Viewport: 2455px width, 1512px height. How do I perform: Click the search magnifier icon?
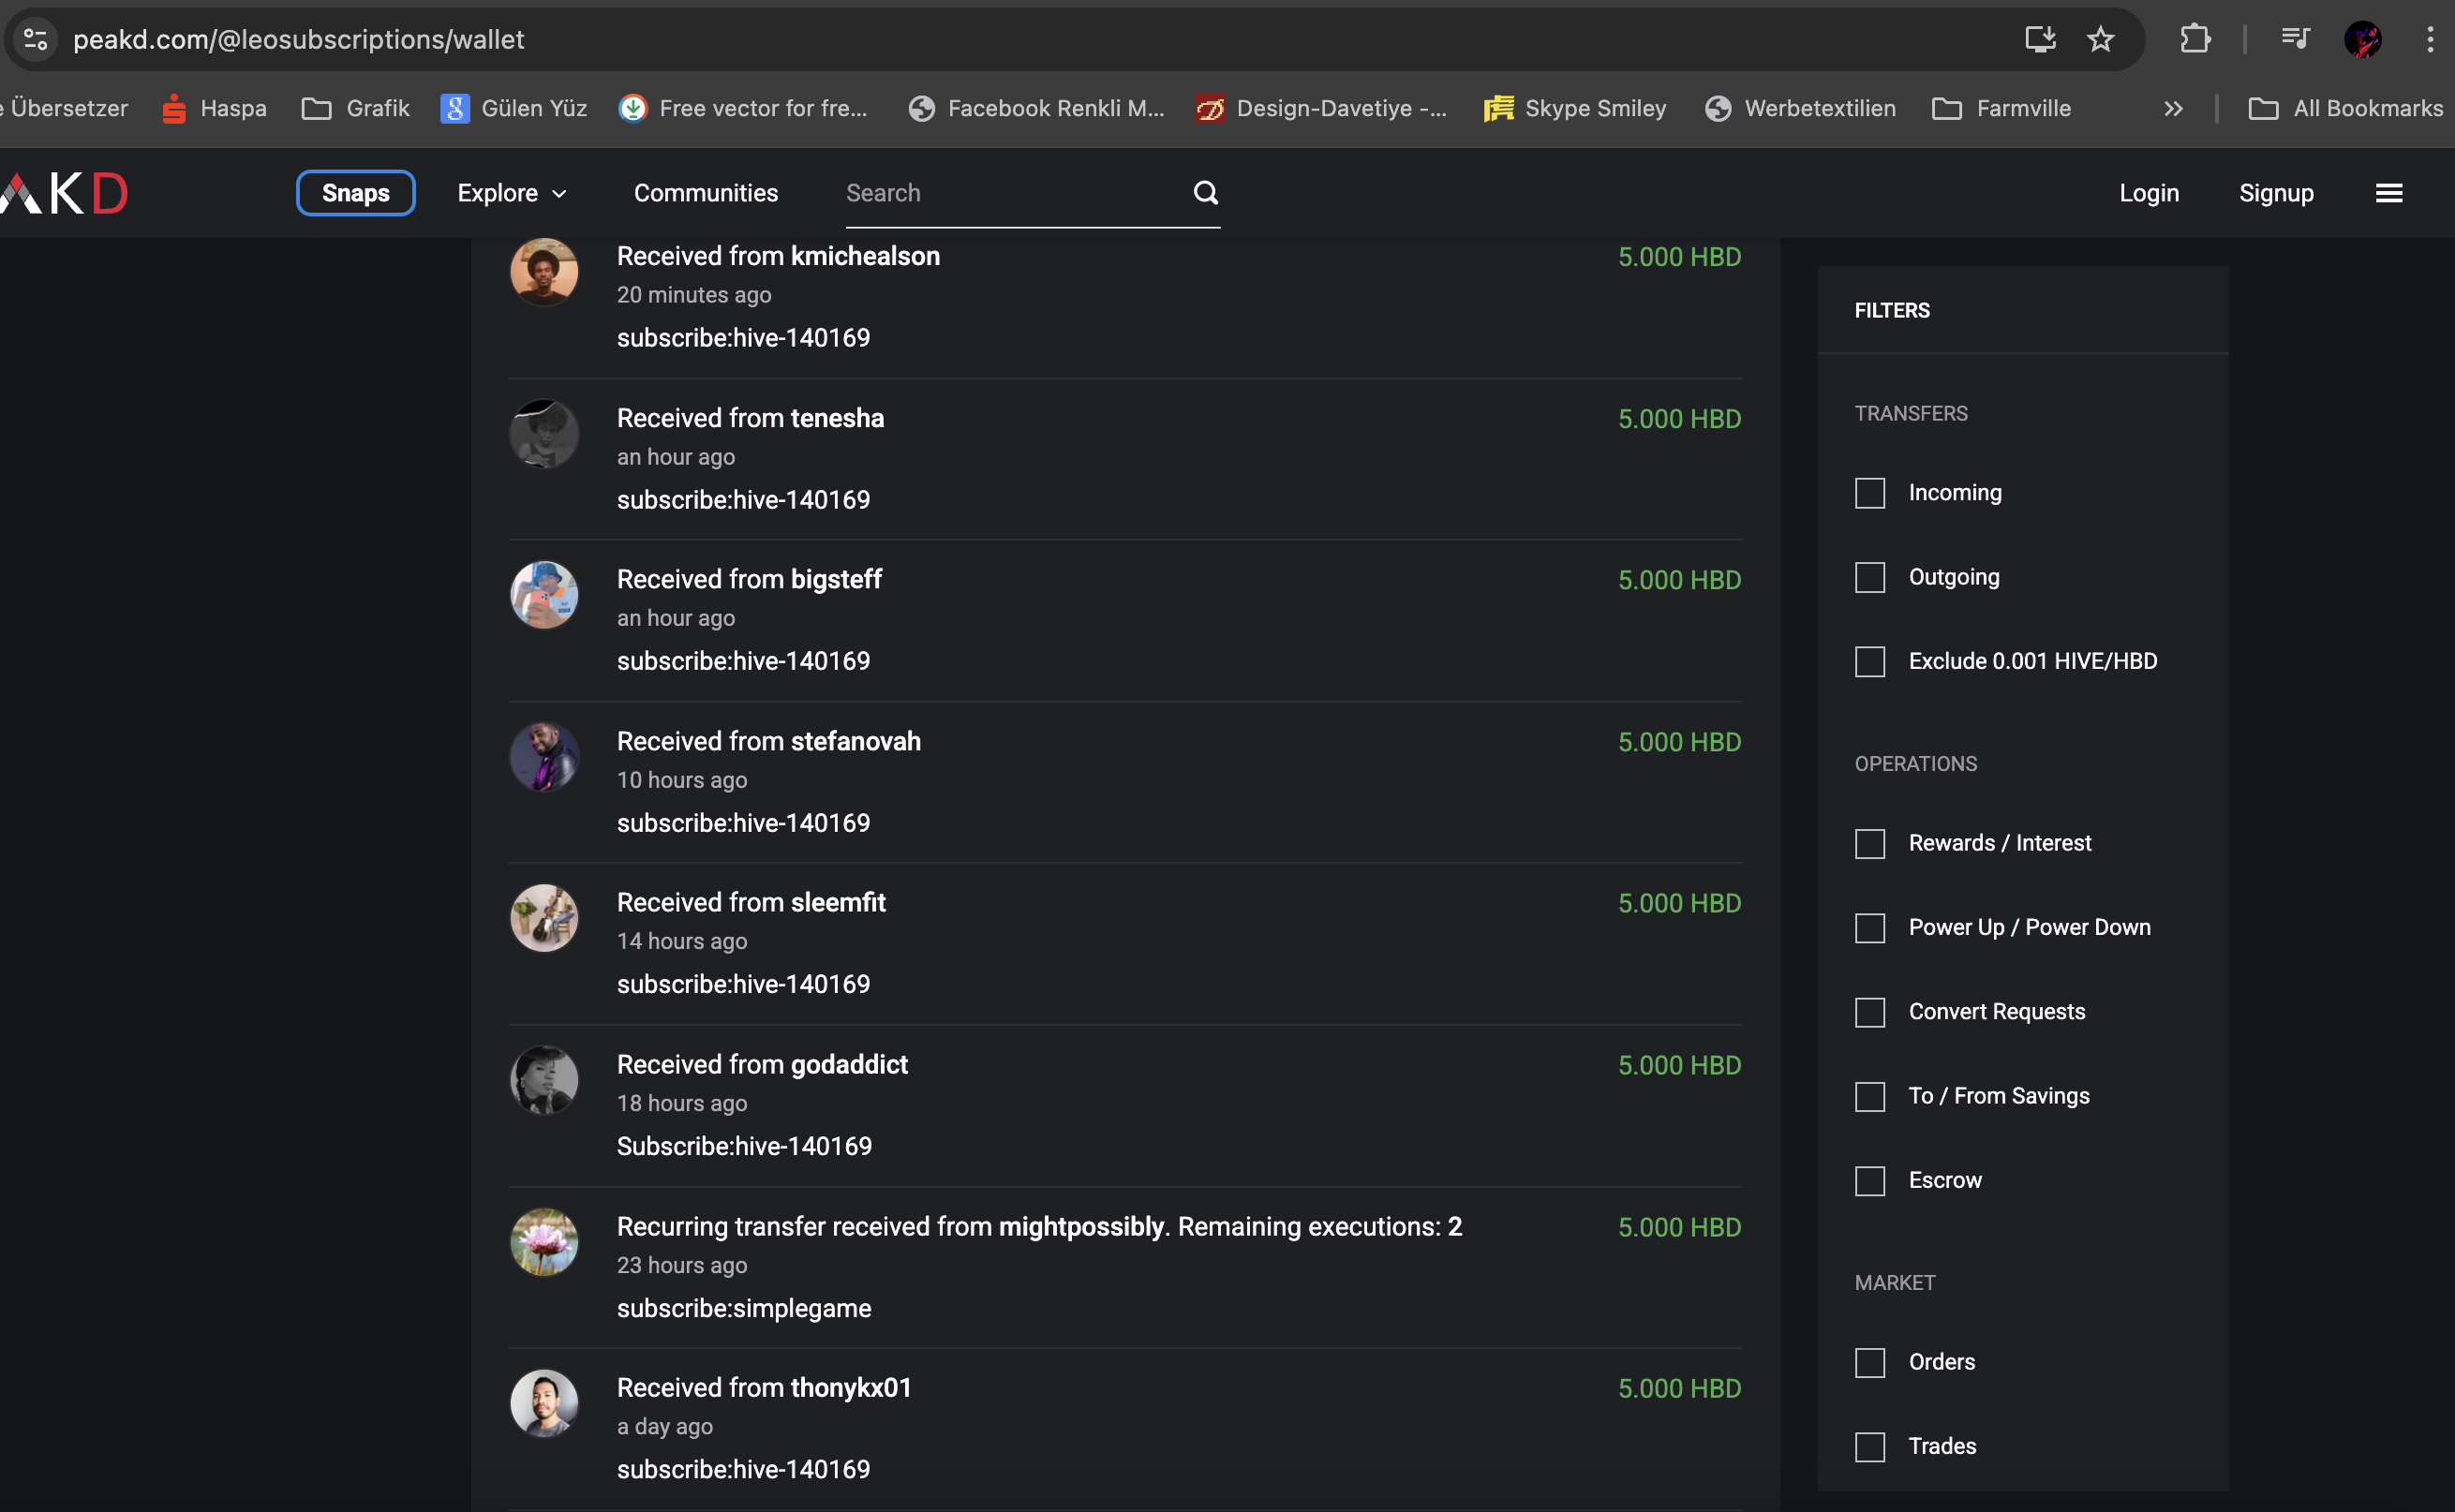coord(1205,192)
